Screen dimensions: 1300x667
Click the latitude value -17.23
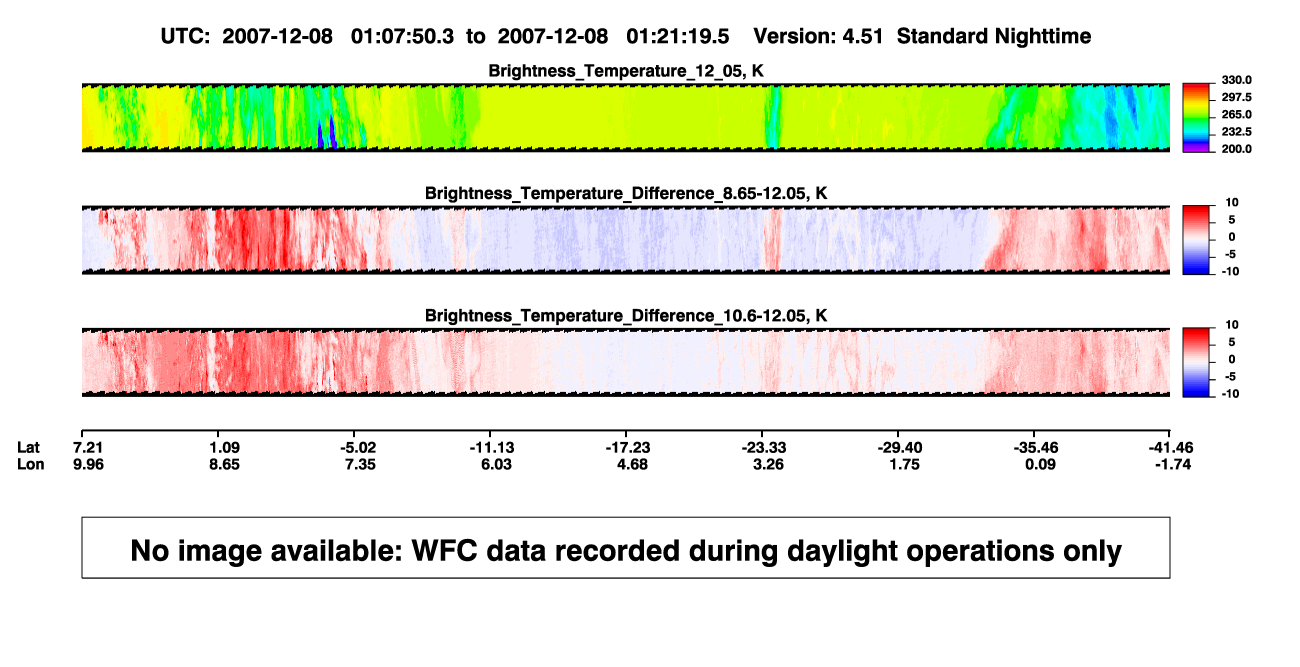(628, 446)
